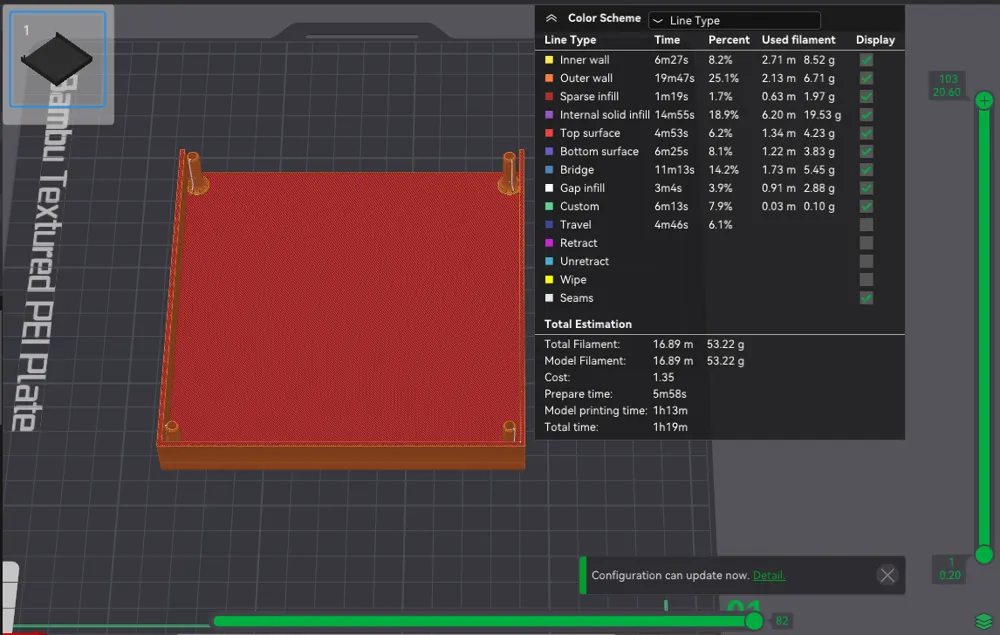Click the orange Outer wall color swatch
1000x635 pixels.
pyautogui.click(x=549, y=78)
